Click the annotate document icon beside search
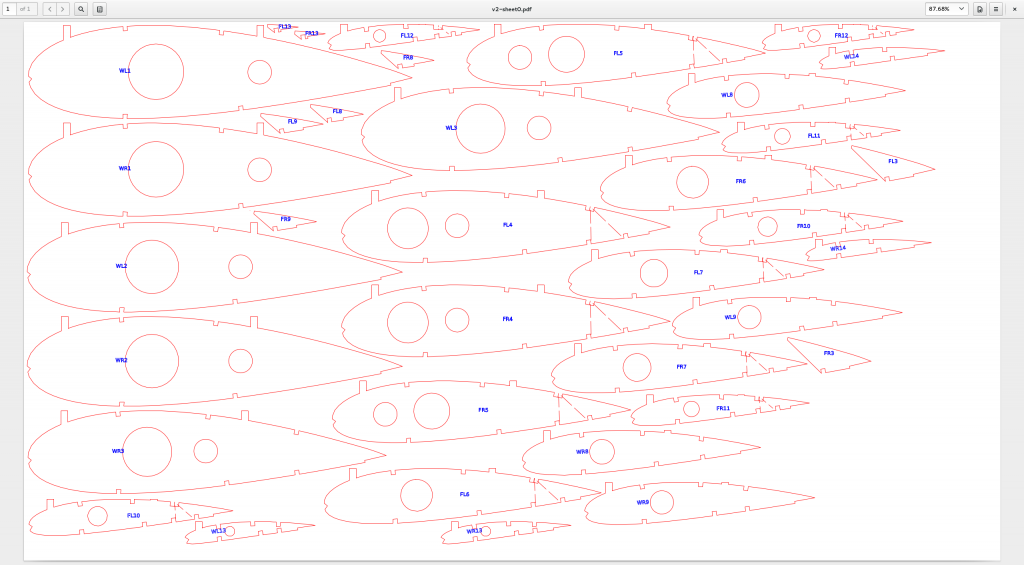The width and height of the screenshot is (1024, 565). [x=100, y=9]
